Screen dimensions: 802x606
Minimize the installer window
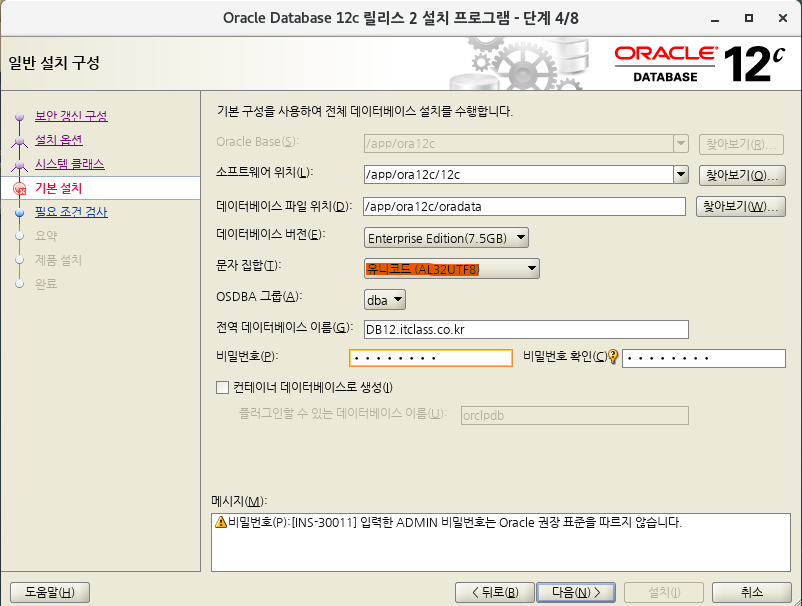(x=715, y=18)
